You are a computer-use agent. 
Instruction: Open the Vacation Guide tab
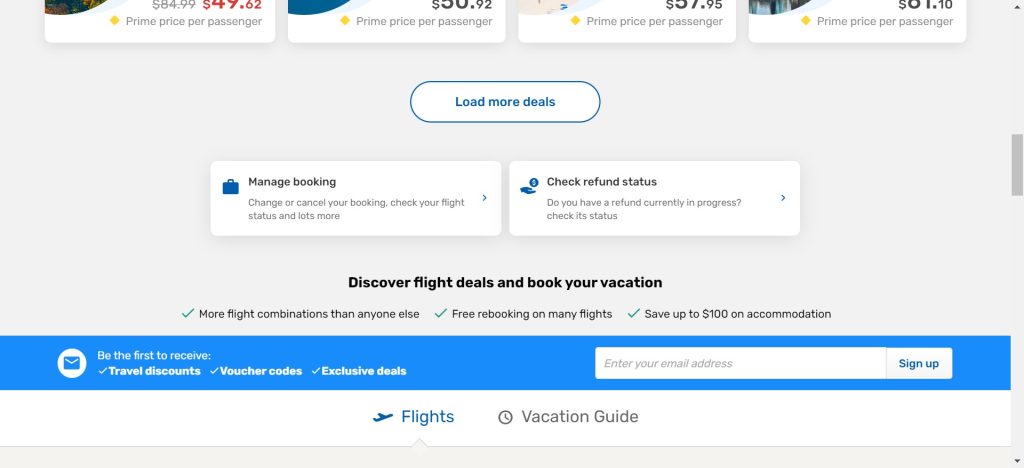coord(579,417)
